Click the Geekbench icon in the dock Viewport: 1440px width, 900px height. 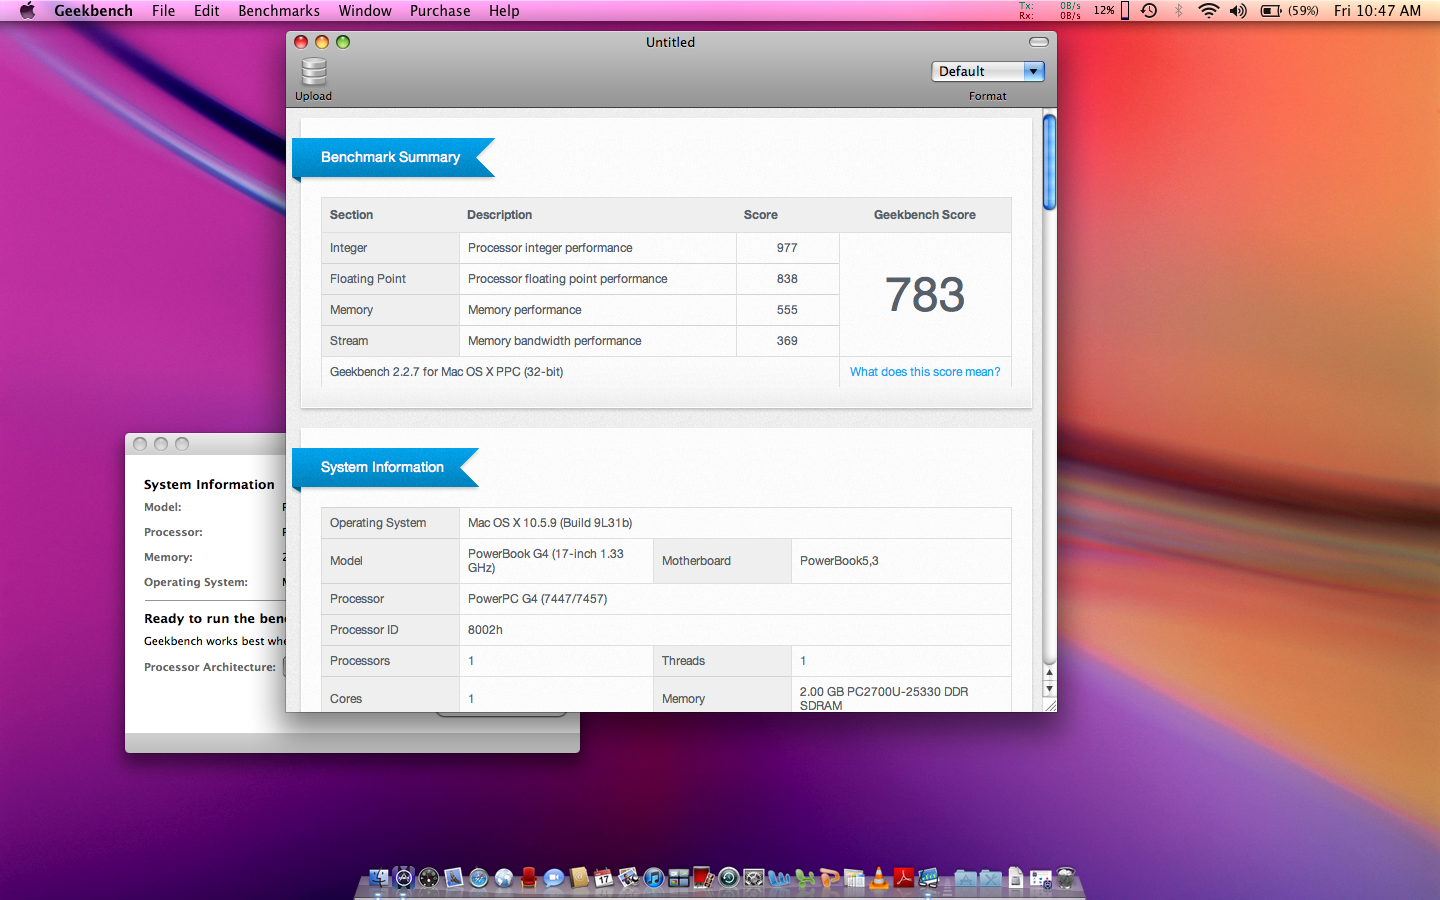coord(930,878)
